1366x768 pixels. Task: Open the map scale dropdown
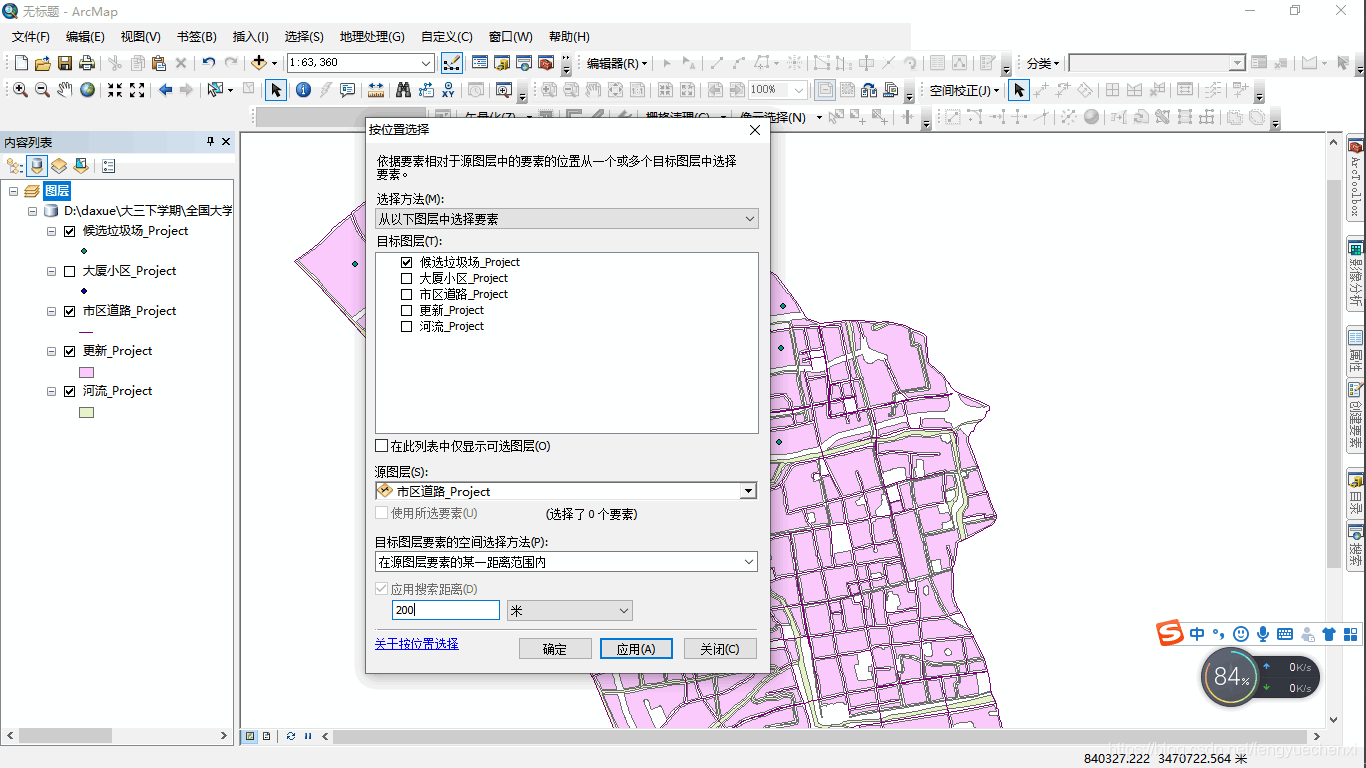tap(426, 63)
